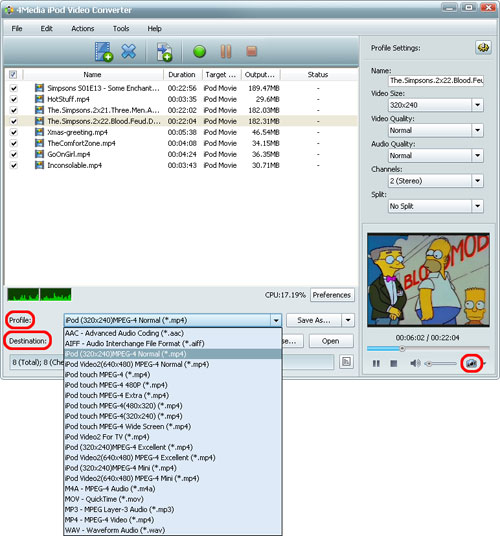Screen dimensions: 500x536
Task: Open the Channels 2 (Stereo) dropdown
Action: coord(478,181)
